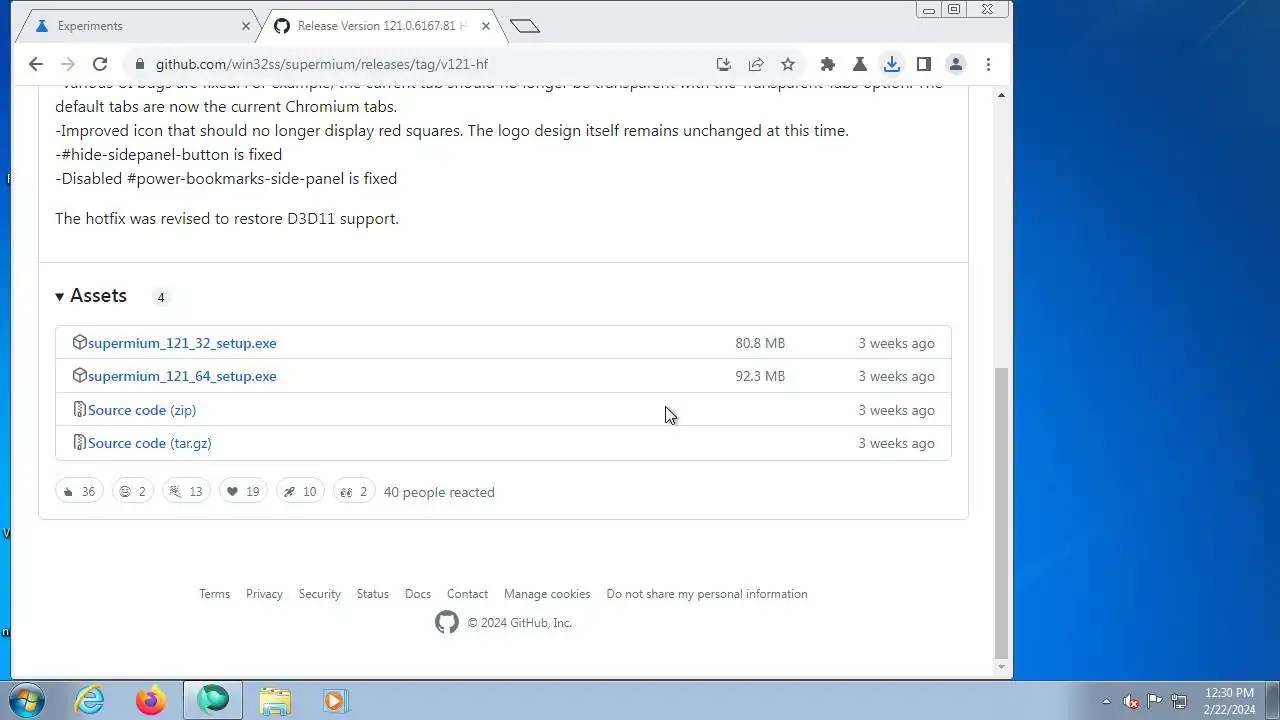Click the scrollbar down arrow

[1001, 667]
